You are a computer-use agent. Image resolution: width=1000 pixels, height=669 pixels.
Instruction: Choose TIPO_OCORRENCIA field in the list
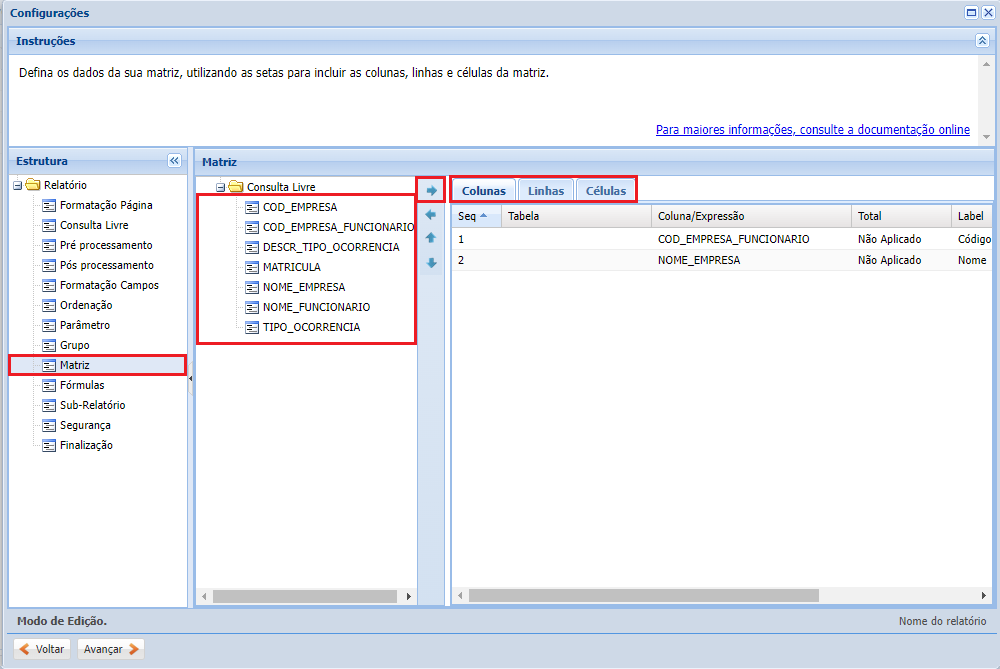(x=311, y=327)
